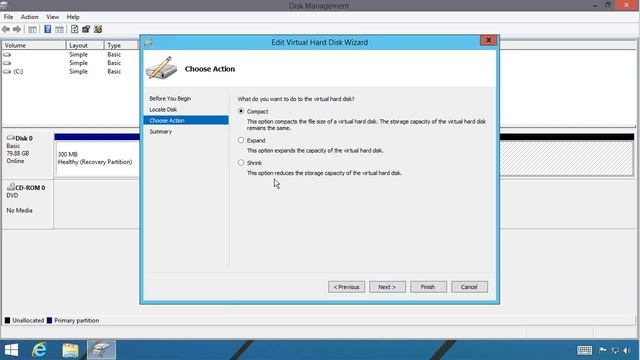Click the Refresh toolbar icon
640x360 pixels.
click(74, 29)
